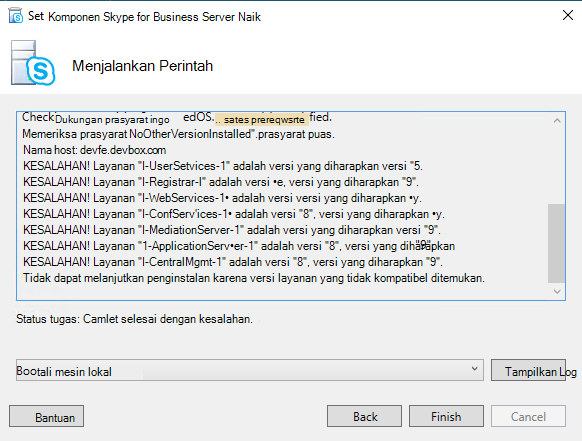Close the setup dialog window

pos(568,16)
